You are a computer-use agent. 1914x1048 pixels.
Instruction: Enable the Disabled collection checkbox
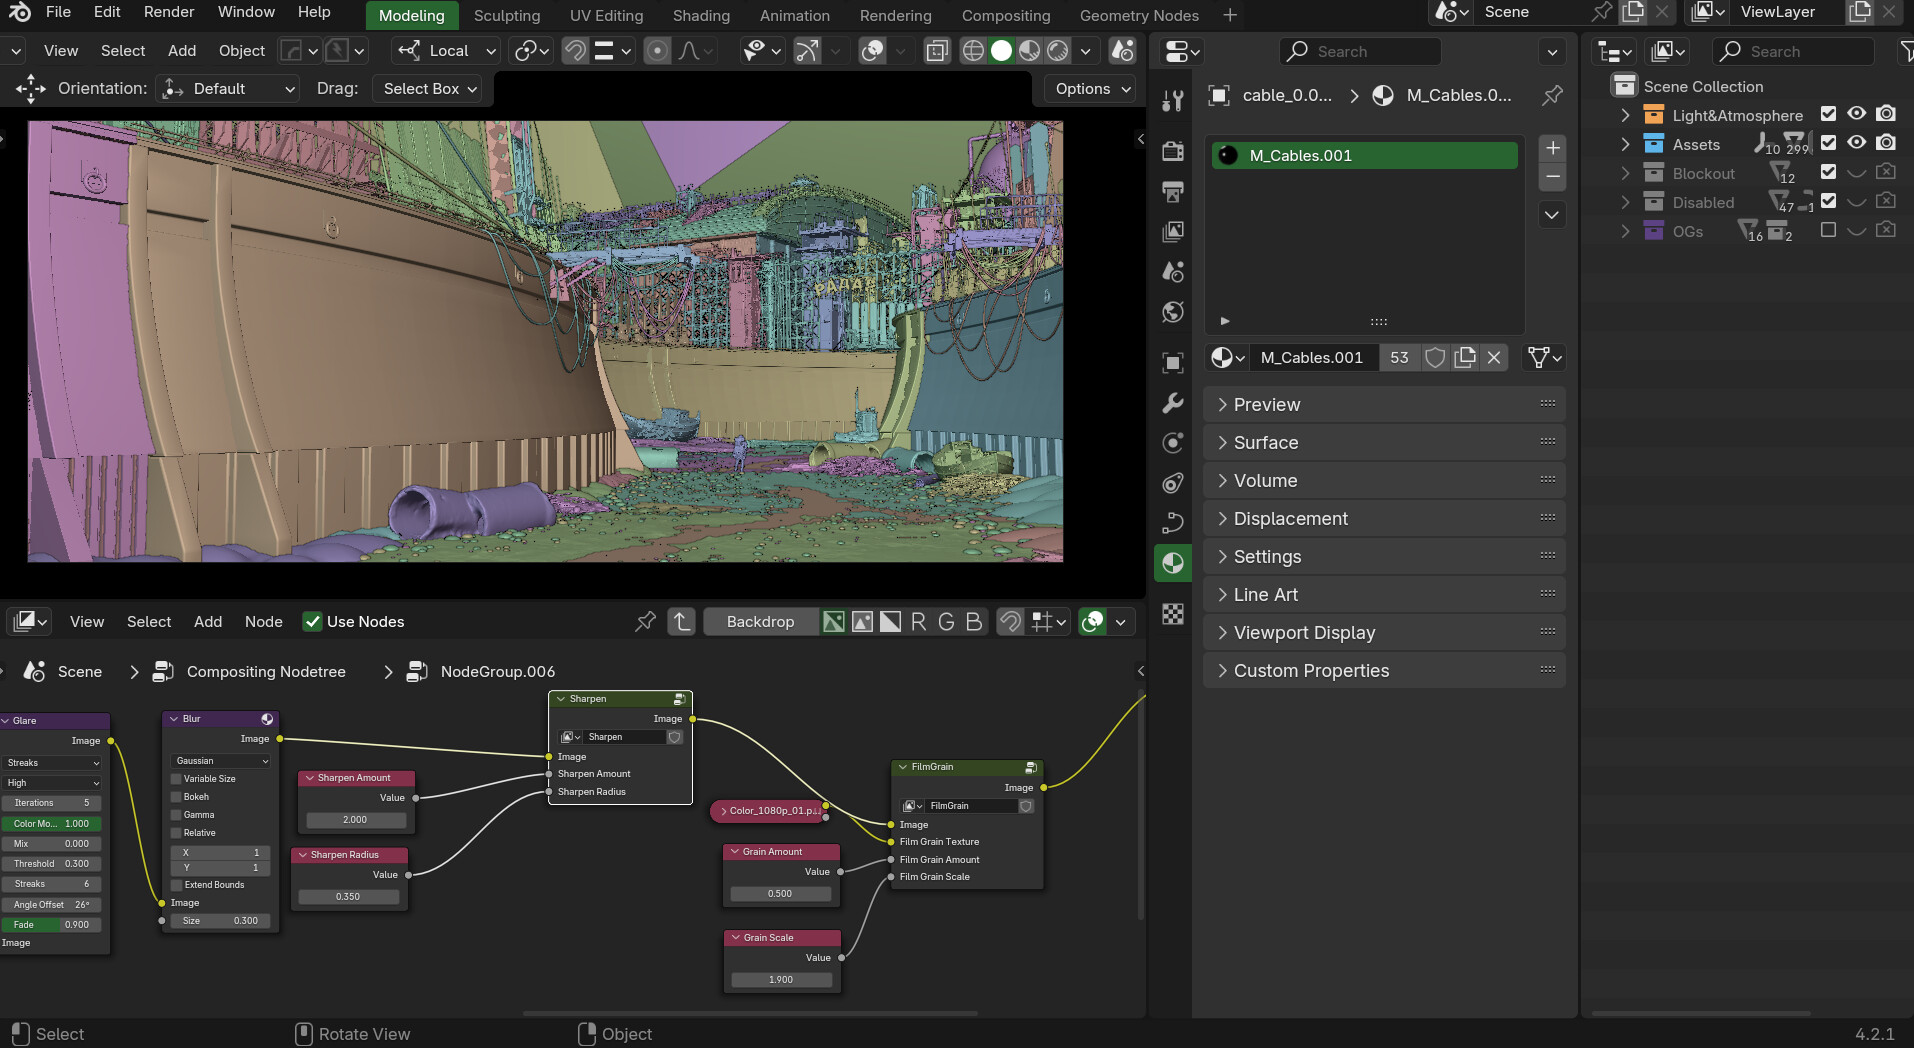[1828, 200]
